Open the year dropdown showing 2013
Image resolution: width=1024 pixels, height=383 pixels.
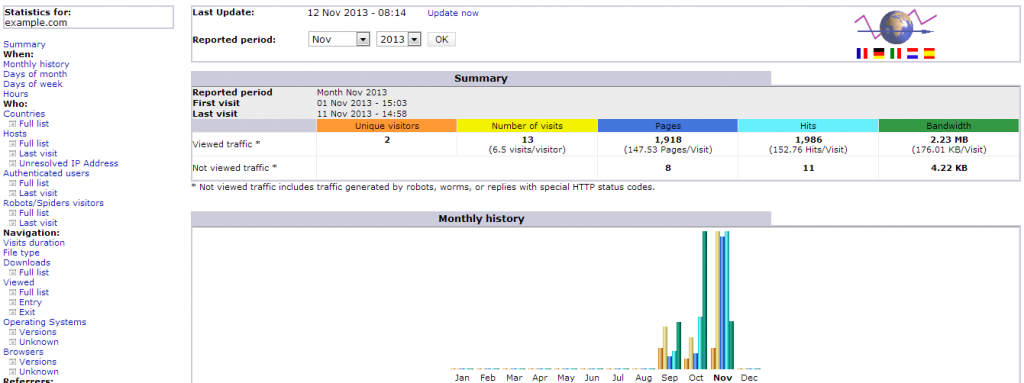[x=398, y=39]
